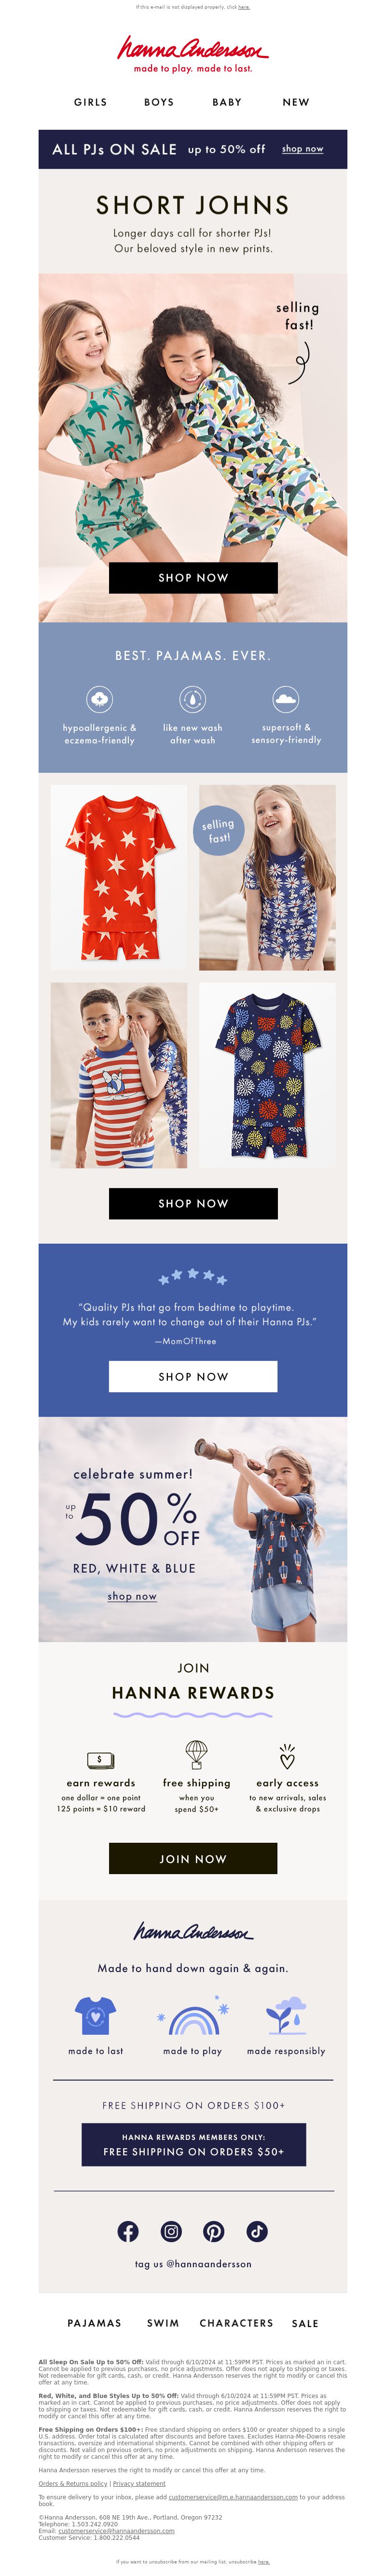
Task: Click the supersoft cloud icon
Action: [286, 699]
